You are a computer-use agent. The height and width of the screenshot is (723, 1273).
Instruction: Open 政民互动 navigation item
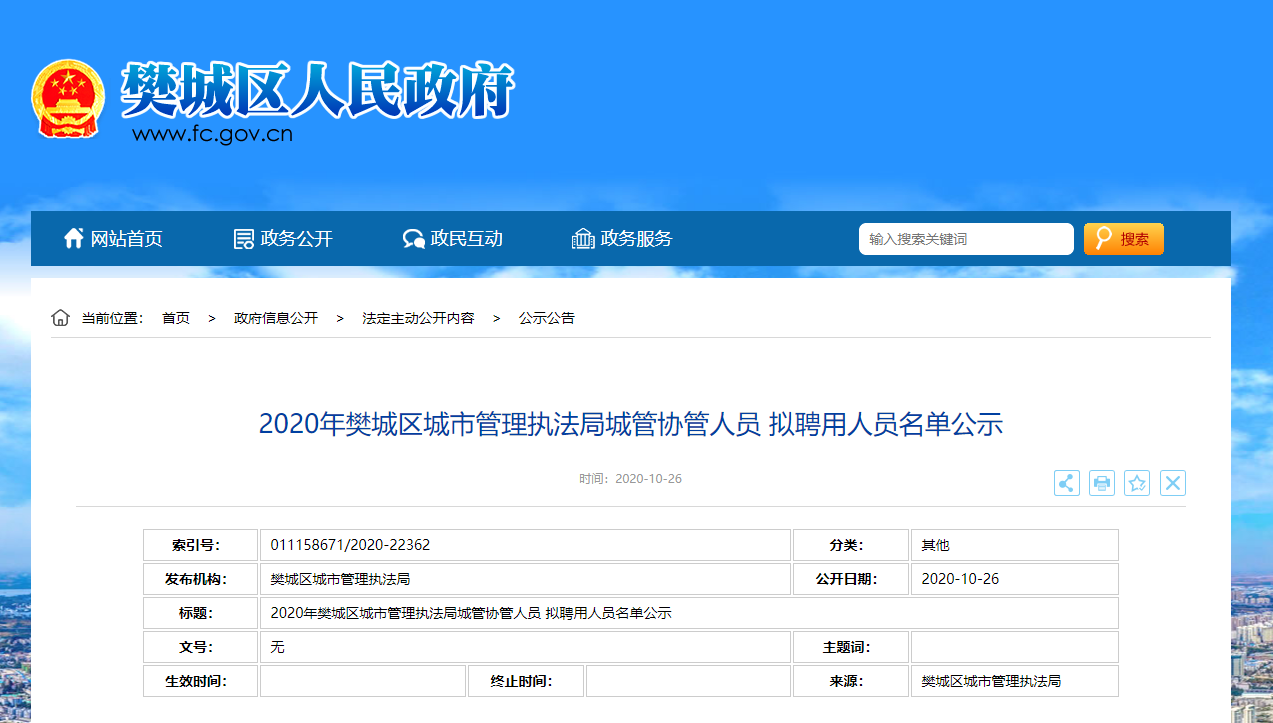coord(467,238)
